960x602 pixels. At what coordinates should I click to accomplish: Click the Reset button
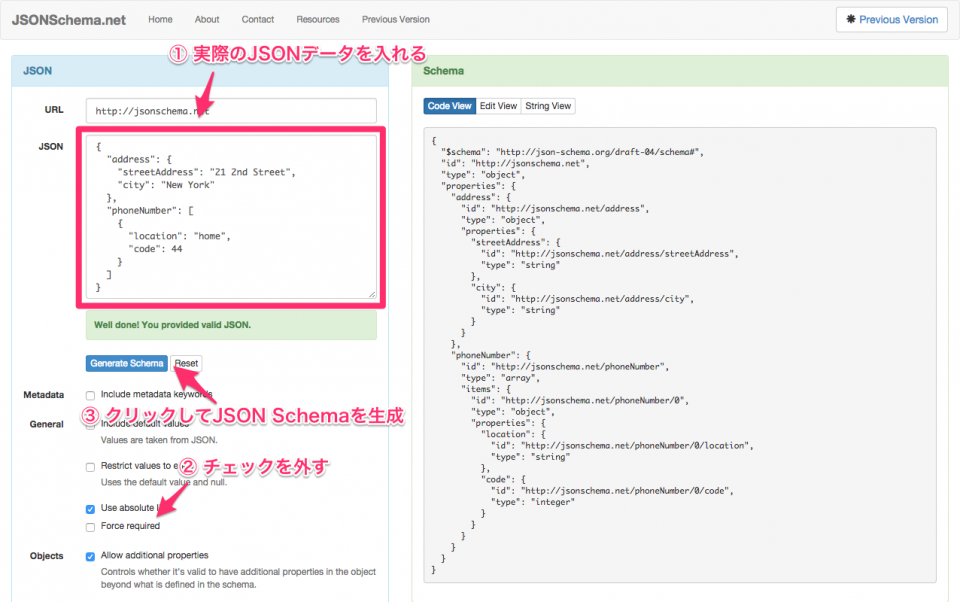click(x=186, y=363)
